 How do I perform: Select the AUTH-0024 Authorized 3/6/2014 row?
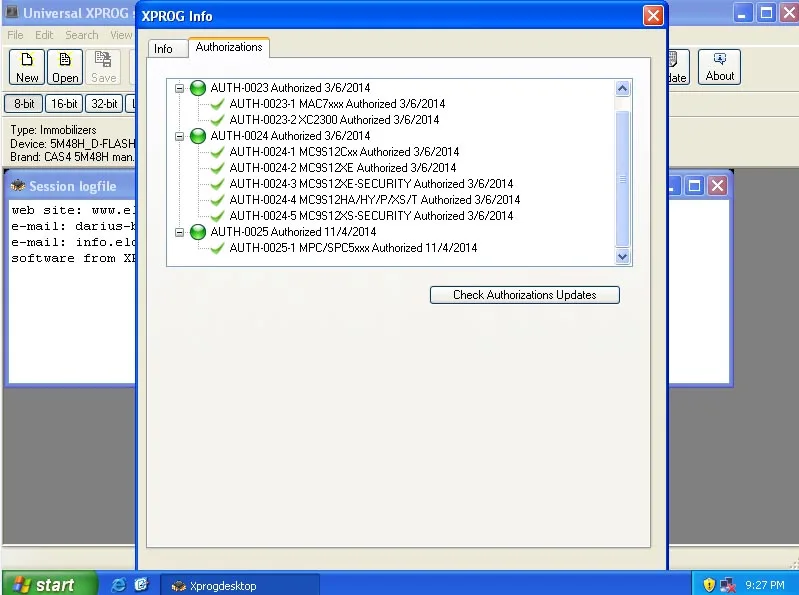pyautogui.click(x=290, y=136)
